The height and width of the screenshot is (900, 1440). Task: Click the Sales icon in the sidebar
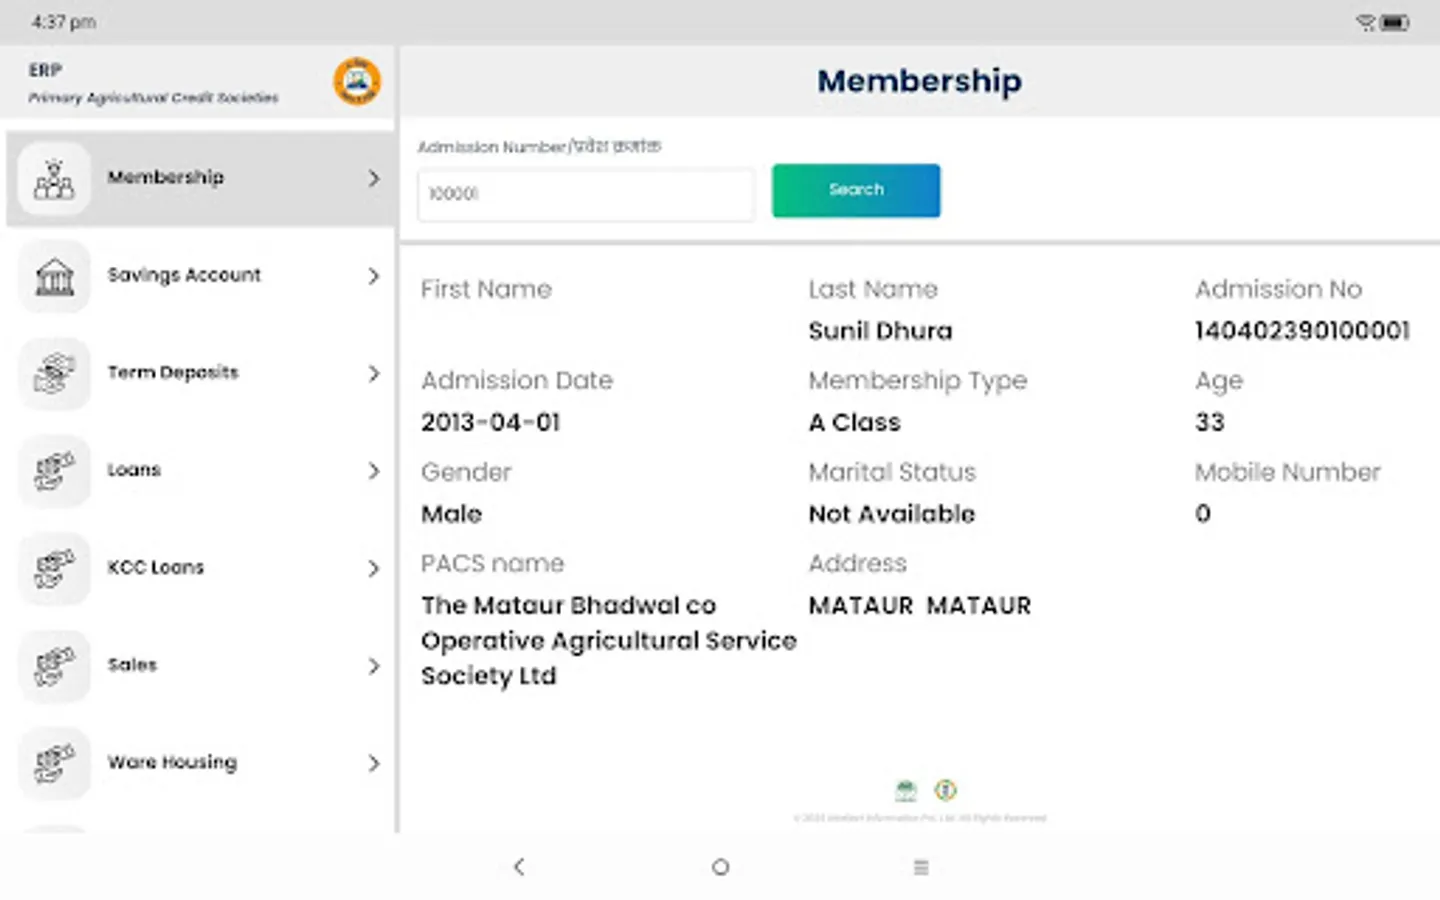(54, 666)
